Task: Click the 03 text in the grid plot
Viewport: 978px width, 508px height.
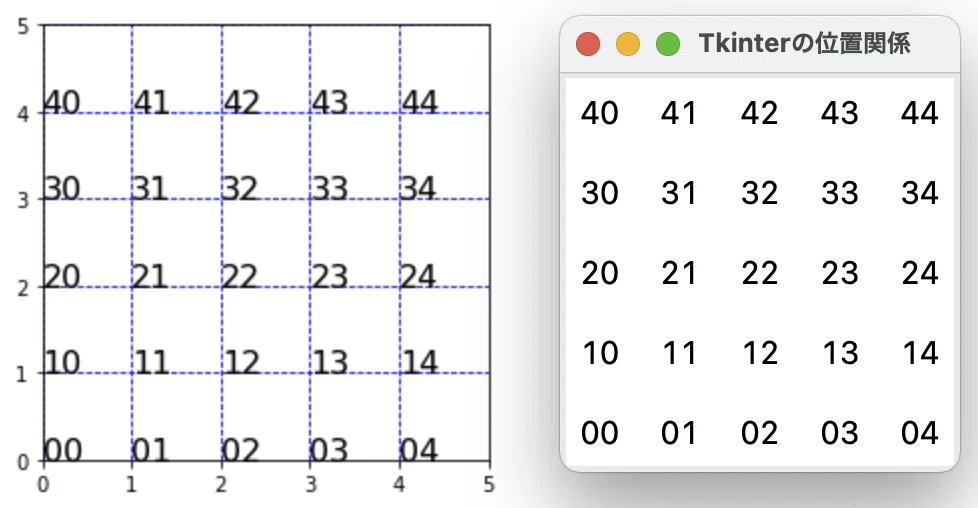Action: pos(329,450)
